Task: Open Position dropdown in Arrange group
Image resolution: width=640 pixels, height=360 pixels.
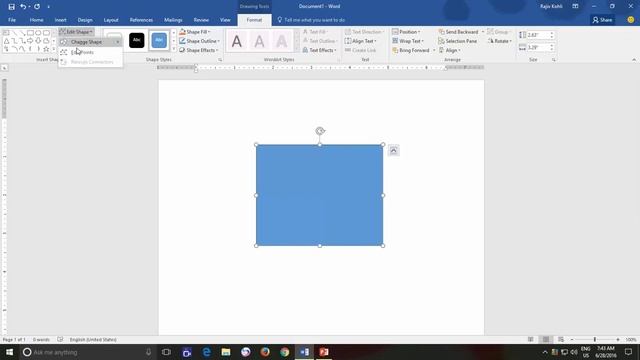Action: pos(406,32)
